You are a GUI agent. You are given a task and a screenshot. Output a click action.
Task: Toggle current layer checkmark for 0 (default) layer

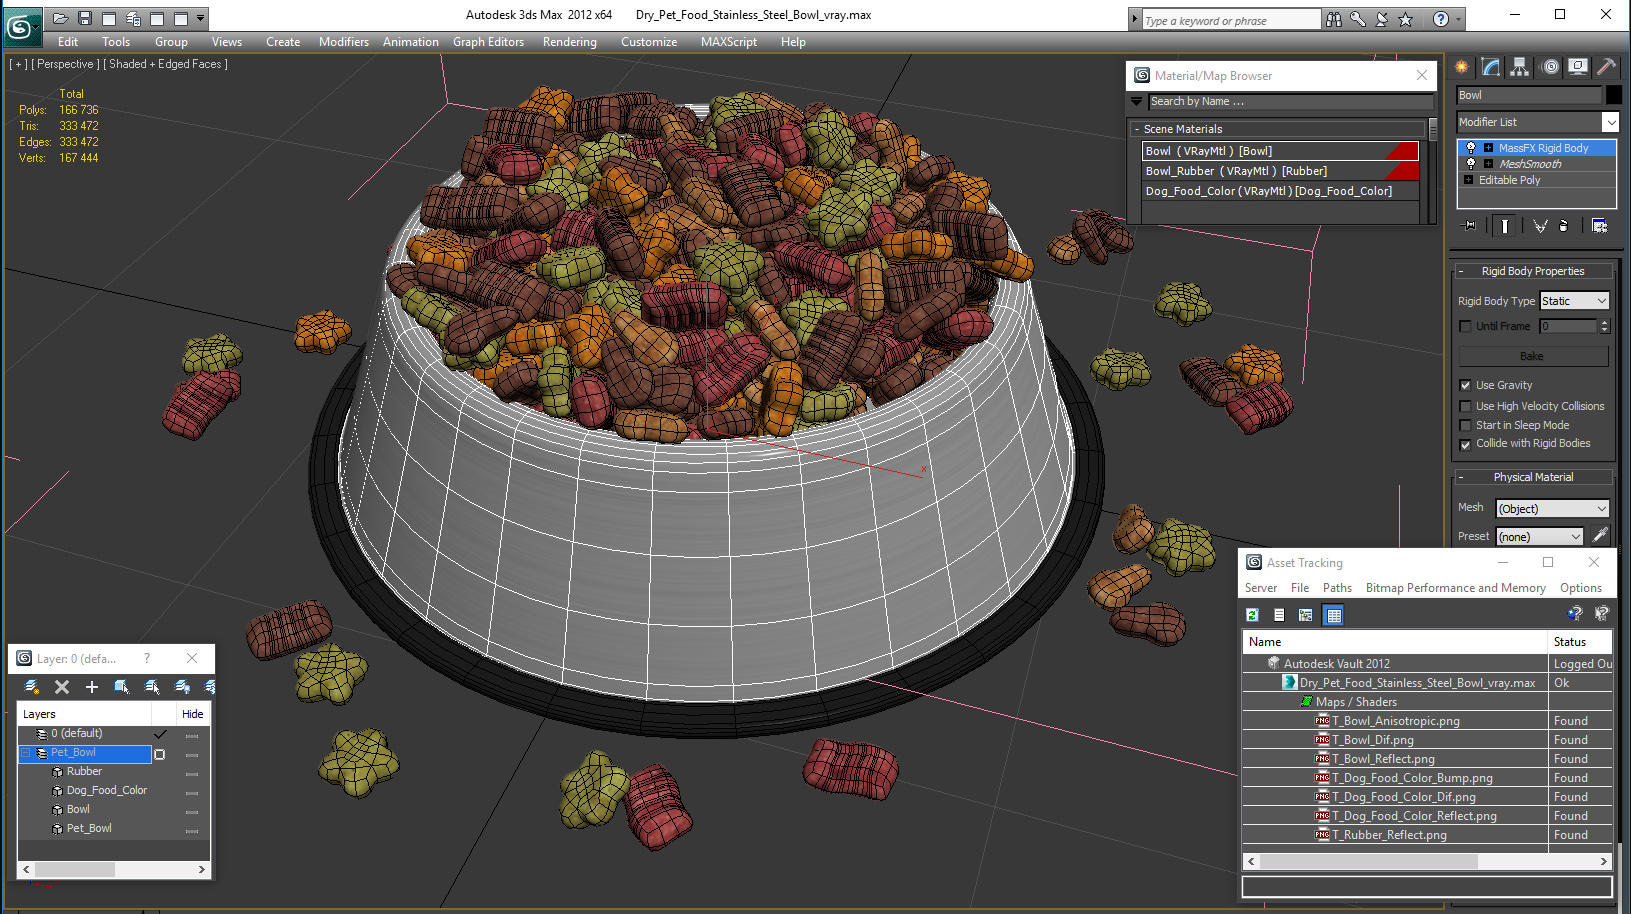pyautogui.click(x=160, y=734)
